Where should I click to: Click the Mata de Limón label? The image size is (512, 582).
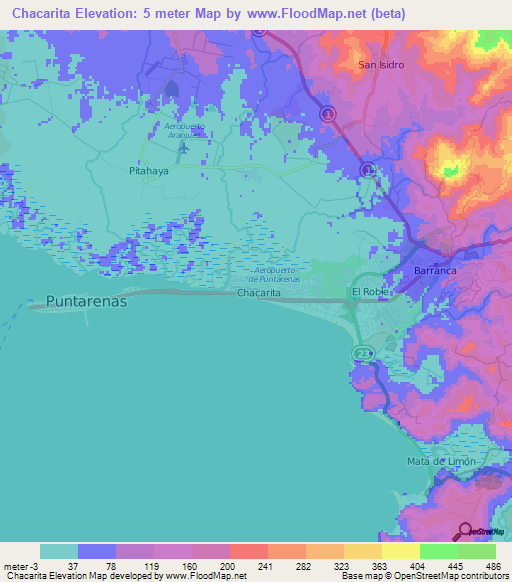click(441, 461)
